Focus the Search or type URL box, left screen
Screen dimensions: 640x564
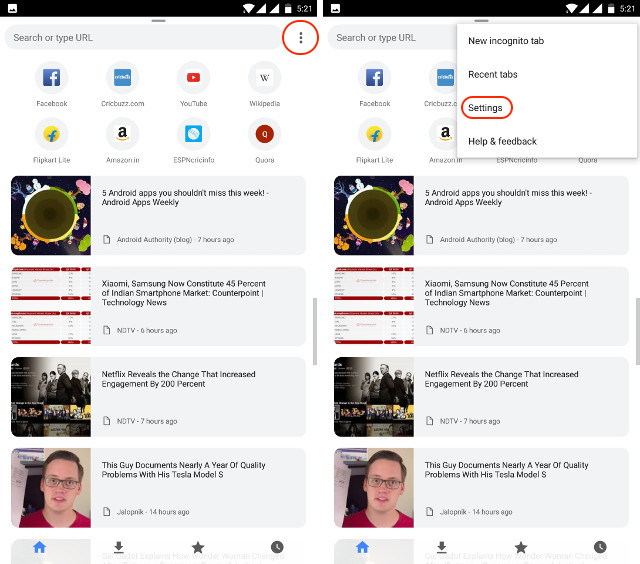[143, 38]
